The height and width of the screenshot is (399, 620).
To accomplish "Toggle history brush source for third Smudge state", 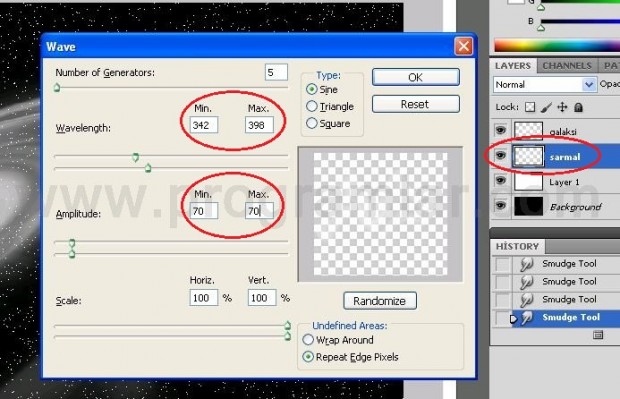I will (503, 300).
